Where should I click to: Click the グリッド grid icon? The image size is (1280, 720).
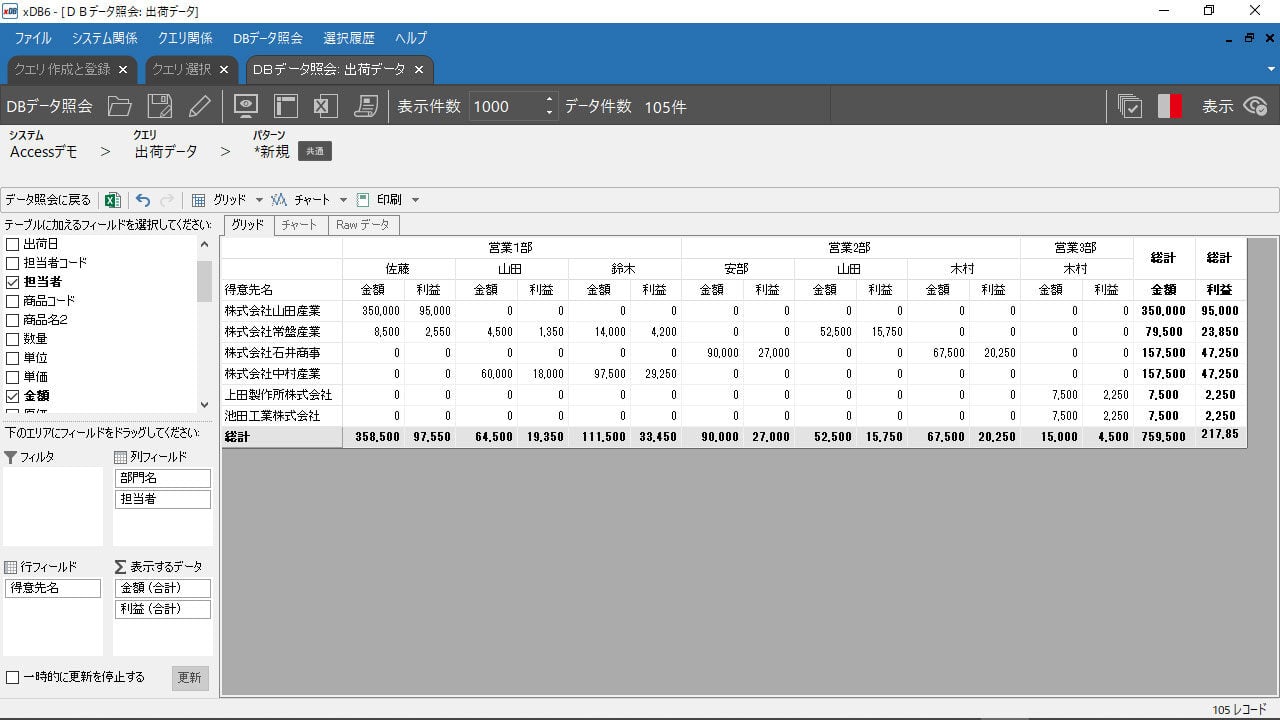[x=199, y=200]
